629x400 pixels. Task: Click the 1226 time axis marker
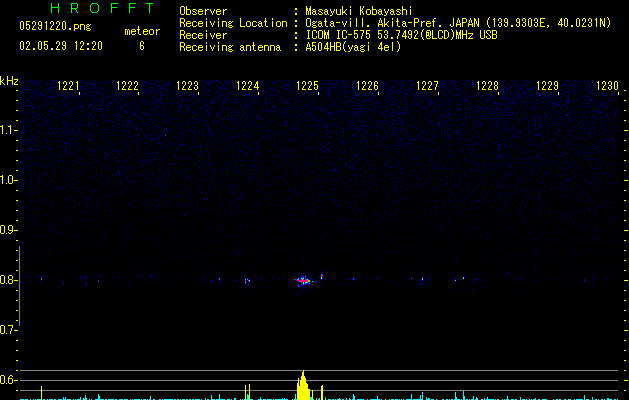tap(367, 86)
